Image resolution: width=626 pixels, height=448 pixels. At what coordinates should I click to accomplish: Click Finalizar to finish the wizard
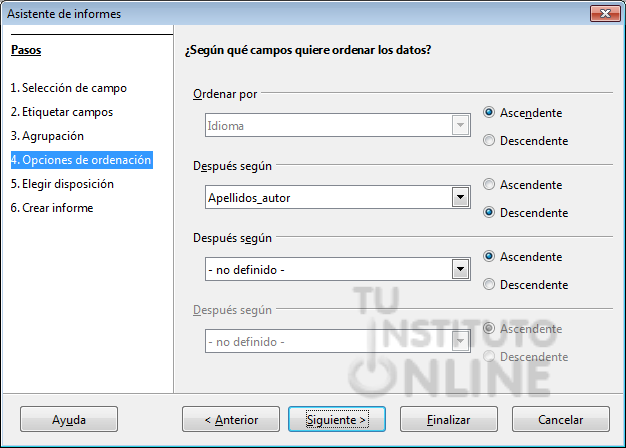coord(449,419)
